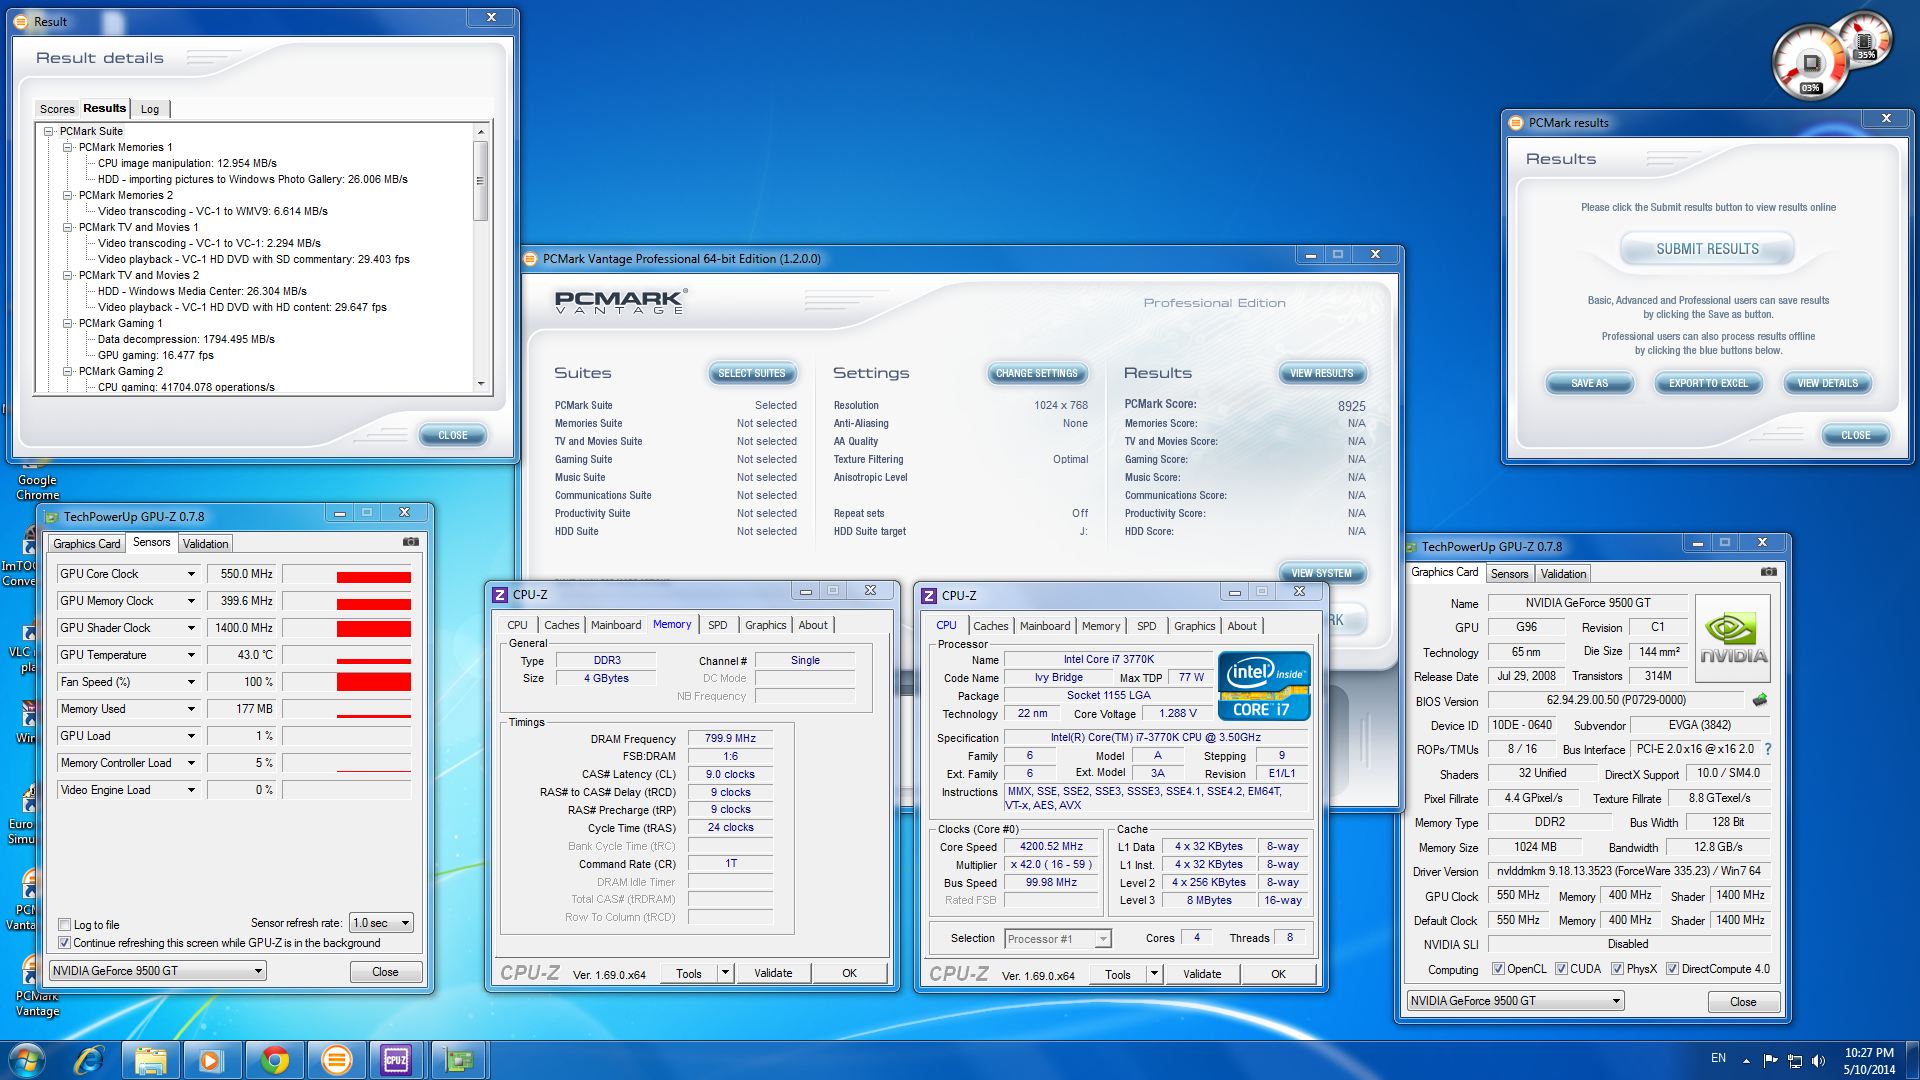Image resolution: width=1920 pixels, height=1080 pixels.
Task: Click the camera icon in GPU-Z Graphics Card window
Action: tap(1769, 572)
